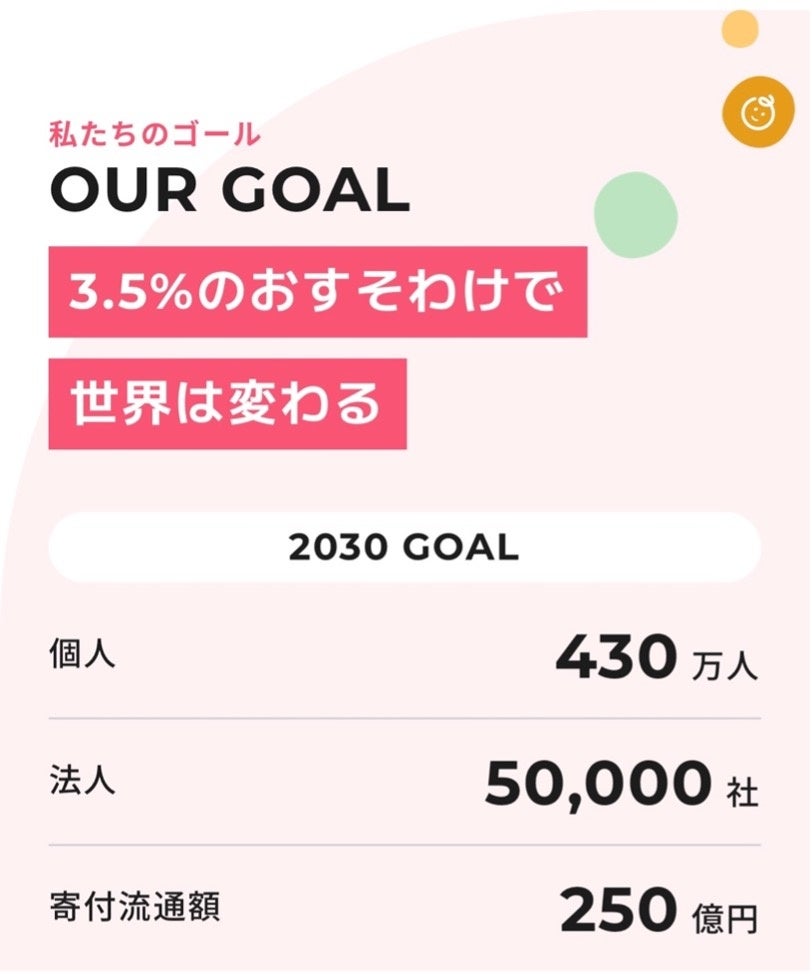812x974 pixels.
Task: Click the OUR GOAL heading
Action: (x=230, y=190)
